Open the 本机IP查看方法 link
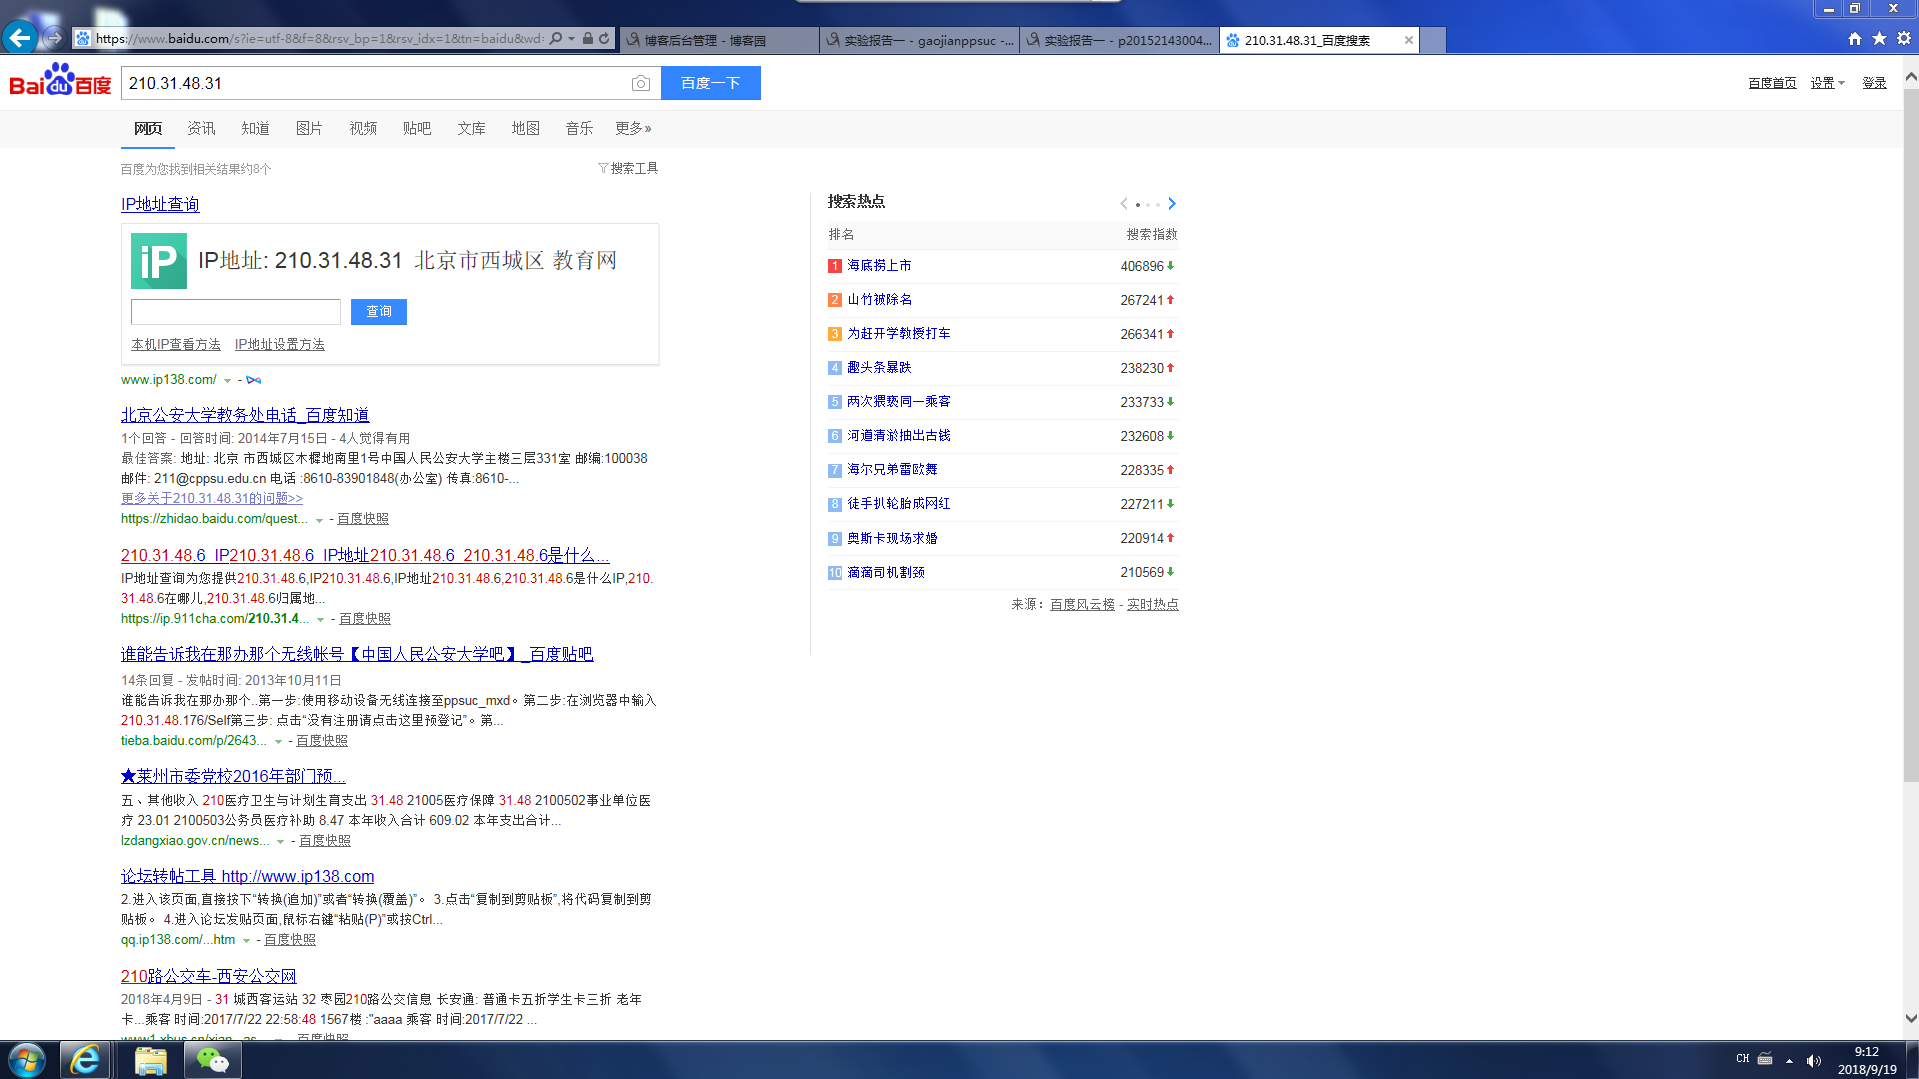1919x1079 pixels. click(176, 344)
